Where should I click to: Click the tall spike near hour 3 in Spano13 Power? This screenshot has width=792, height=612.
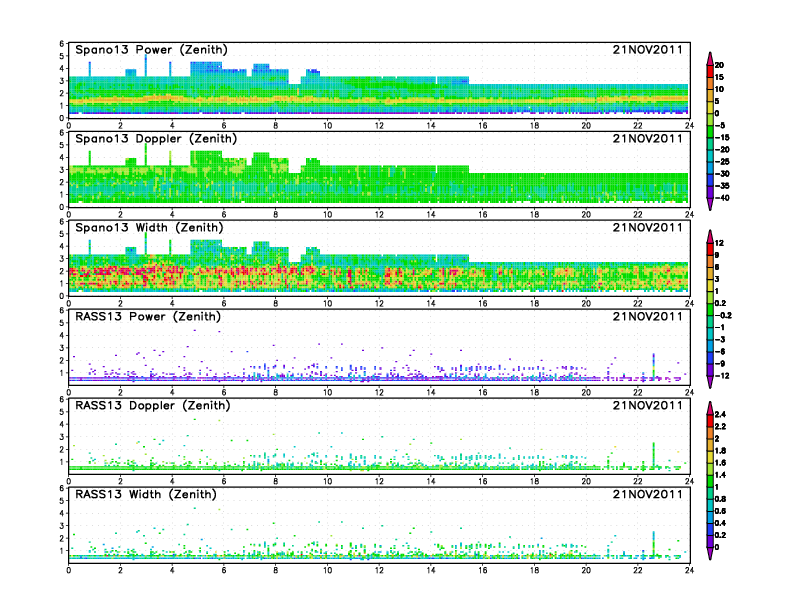(146, 66)
